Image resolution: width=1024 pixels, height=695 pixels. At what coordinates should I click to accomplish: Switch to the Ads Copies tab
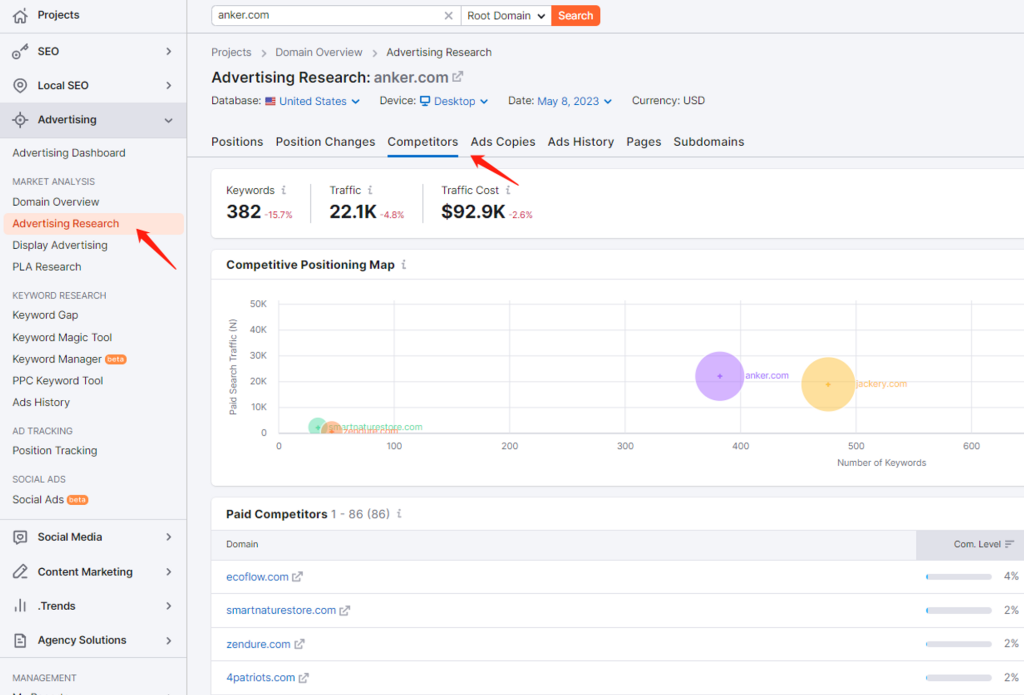click(503, 142)
